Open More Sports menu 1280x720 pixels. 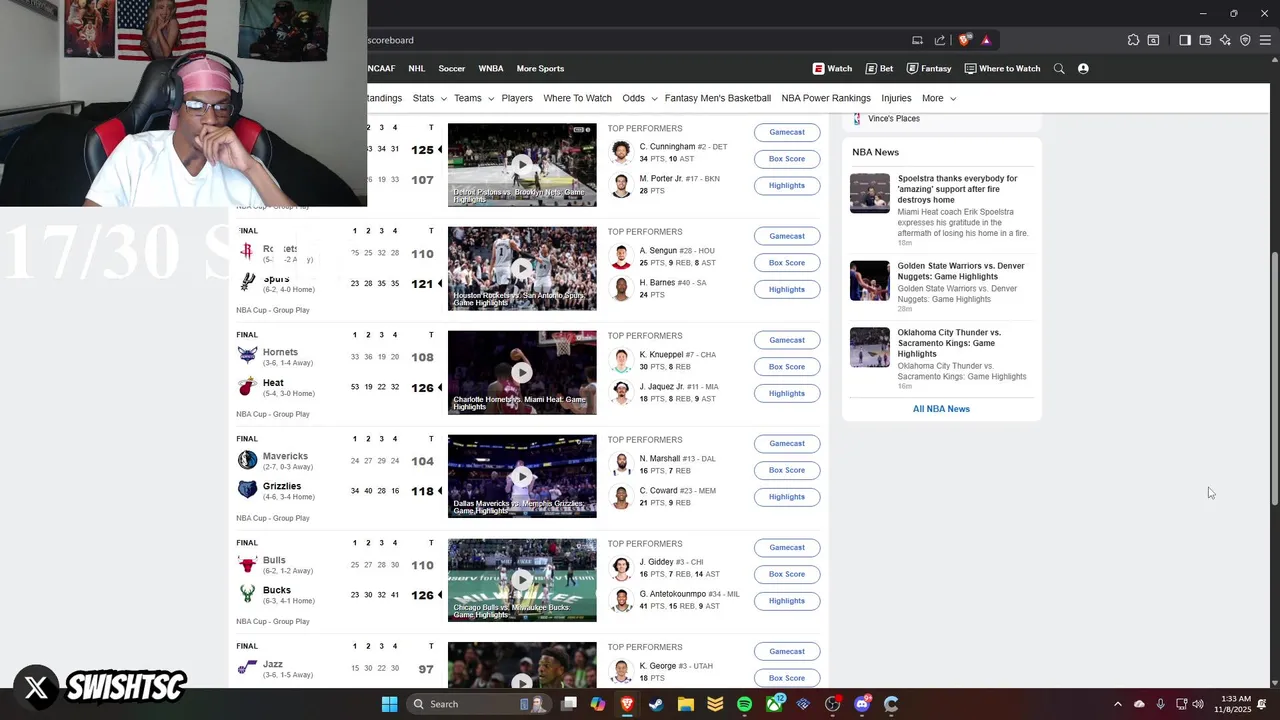[540, 69]
